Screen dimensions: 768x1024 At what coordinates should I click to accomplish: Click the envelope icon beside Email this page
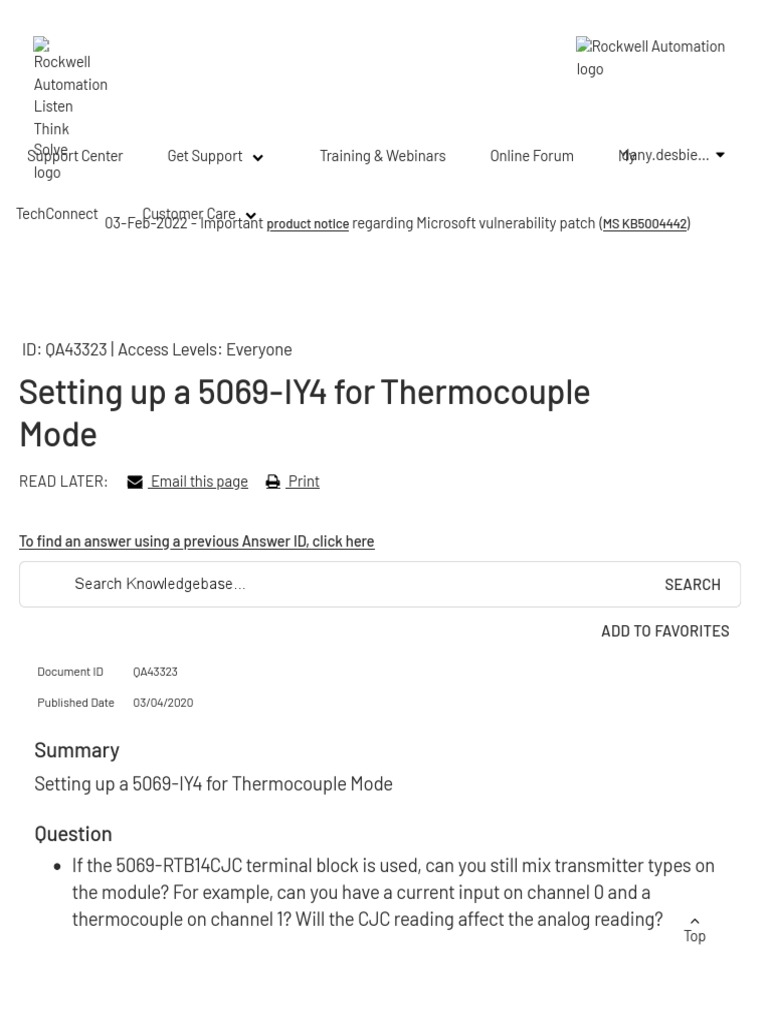coord(135,482)
